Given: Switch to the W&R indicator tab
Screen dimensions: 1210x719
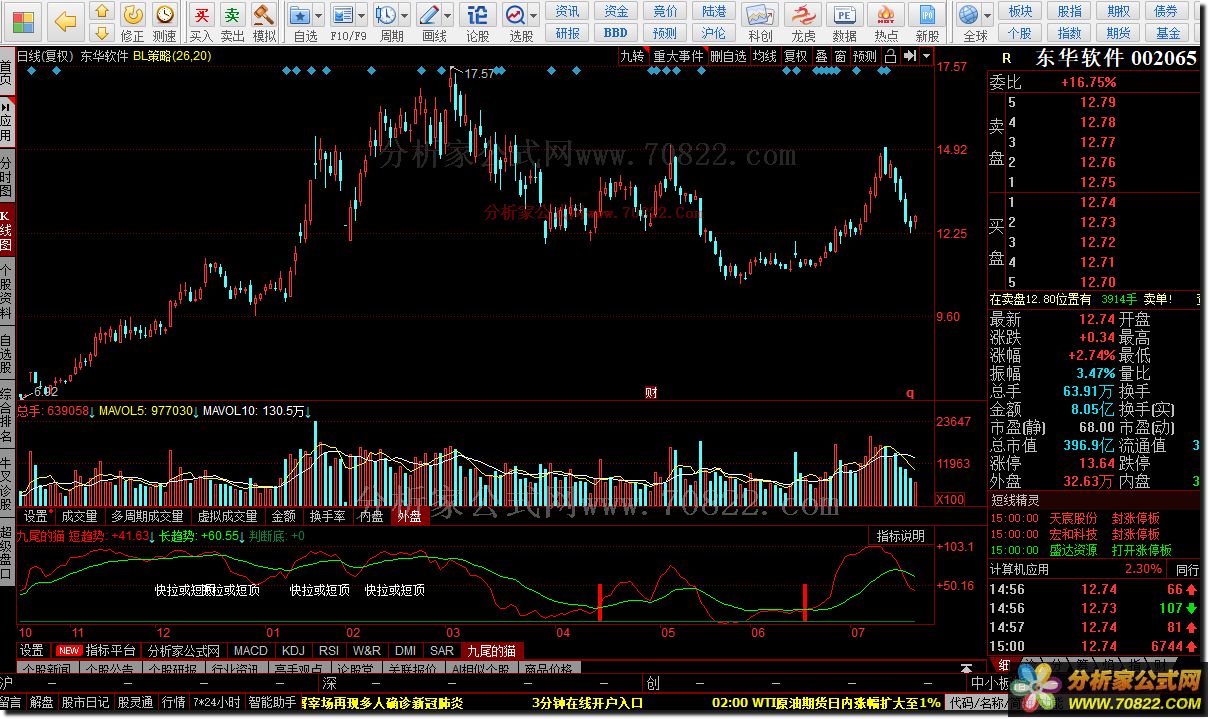Looking at the screenshot, I should (366, 650).
